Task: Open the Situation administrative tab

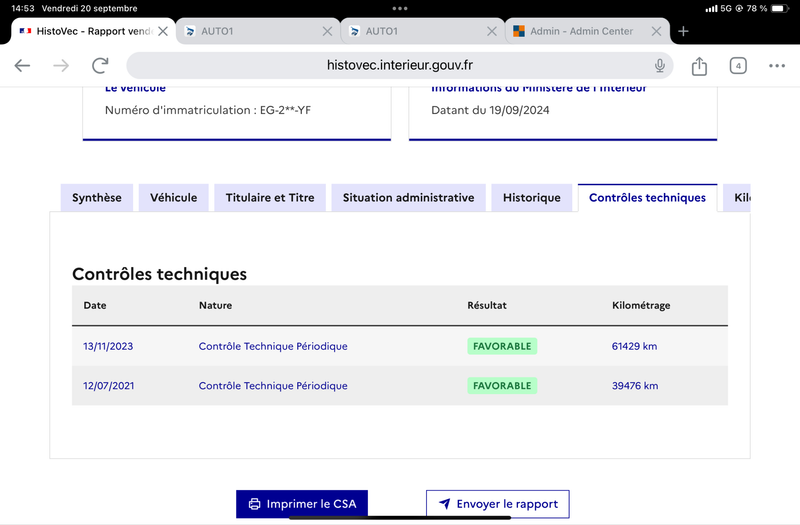Action: [x=408, y=197]
